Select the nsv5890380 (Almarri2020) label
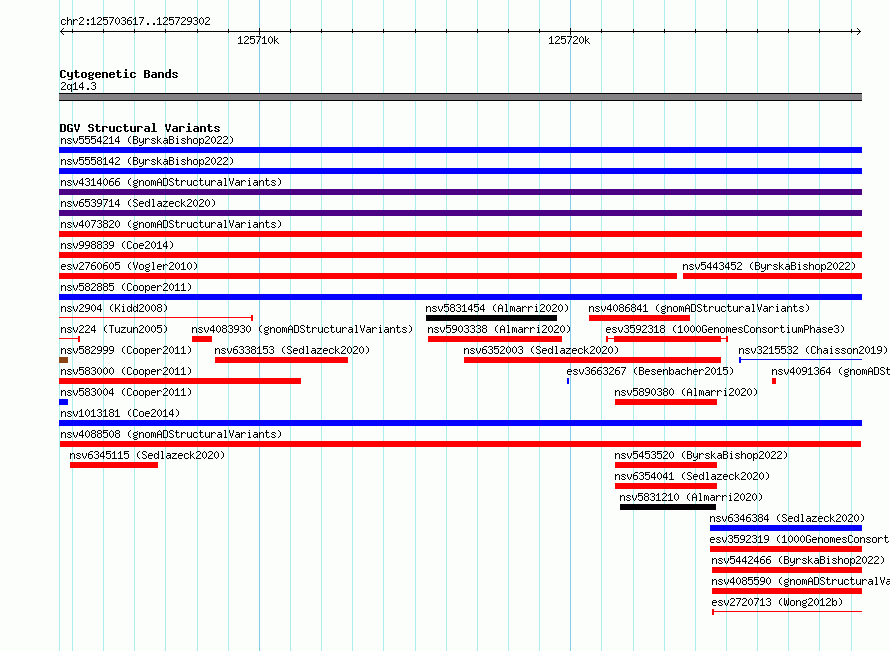 [686, 392]
